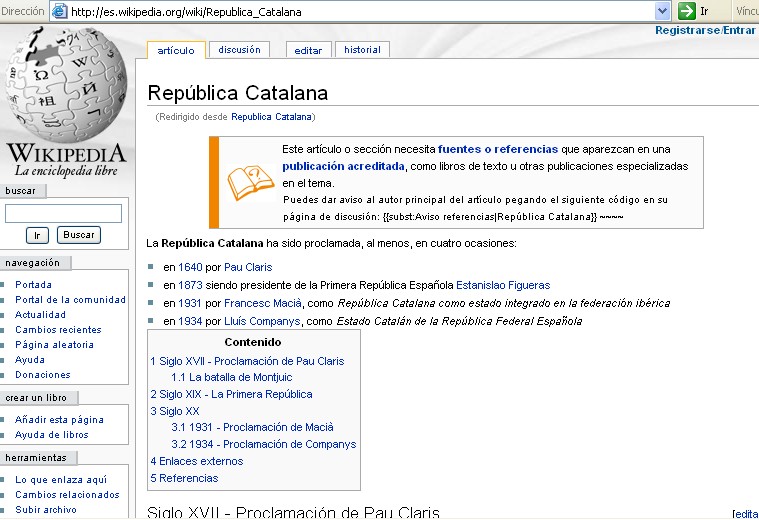Jump to 4 Enlaces externos
759x520 pixels.
[x=197, y=461]
